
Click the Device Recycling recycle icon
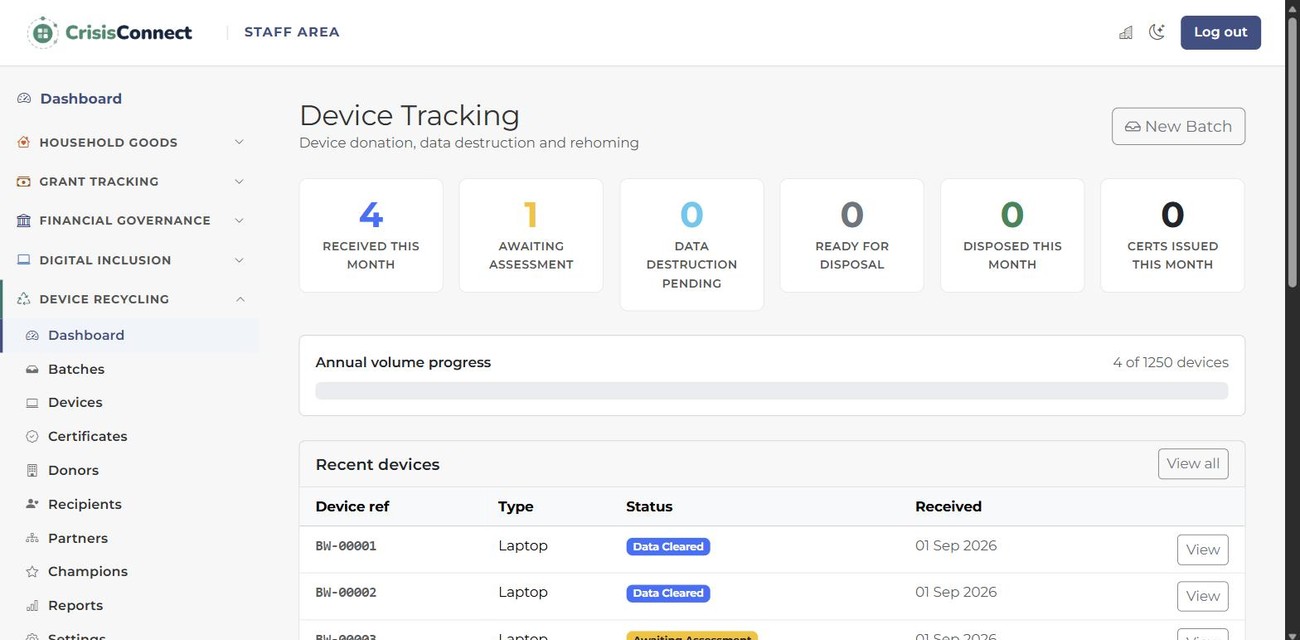coord(24,299)
